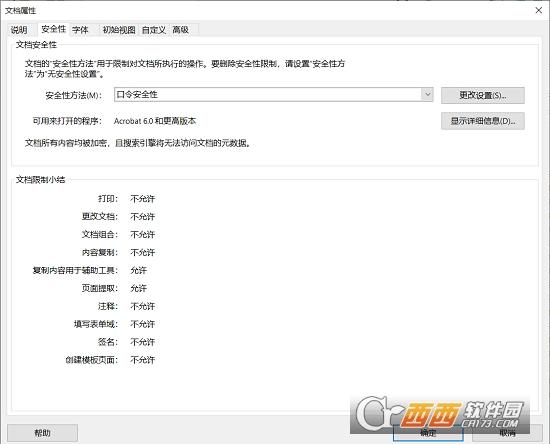Click the 文档安全性 group heading
This screenshot has height=444, width=550.
click(x=36, y=45)
